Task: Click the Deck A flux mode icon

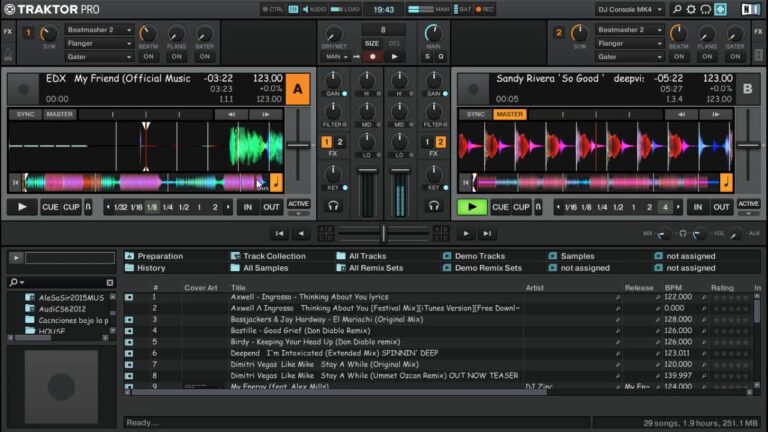Action: [88, 207]
